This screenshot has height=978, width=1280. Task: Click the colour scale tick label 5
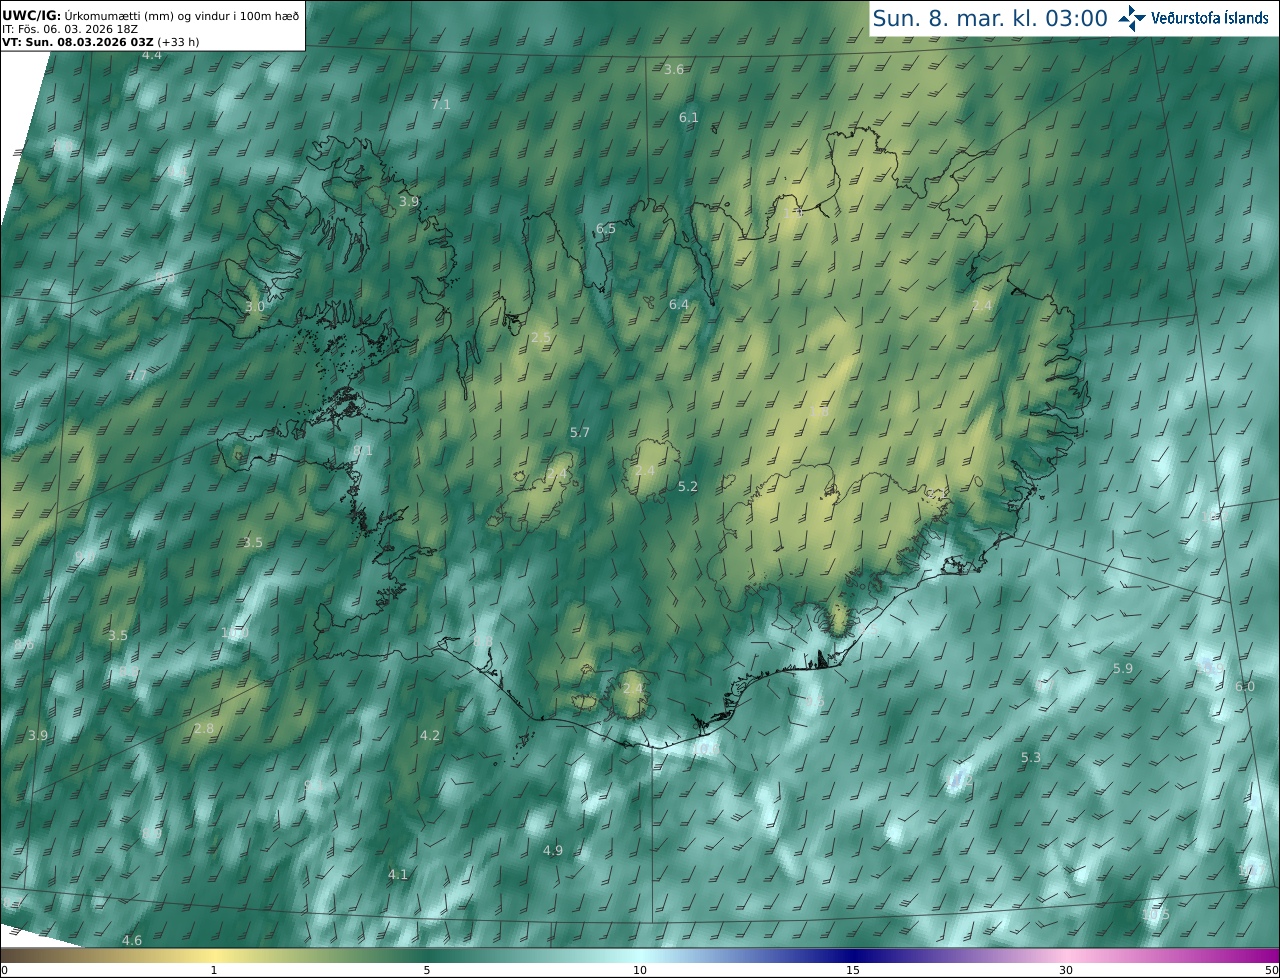427,970
